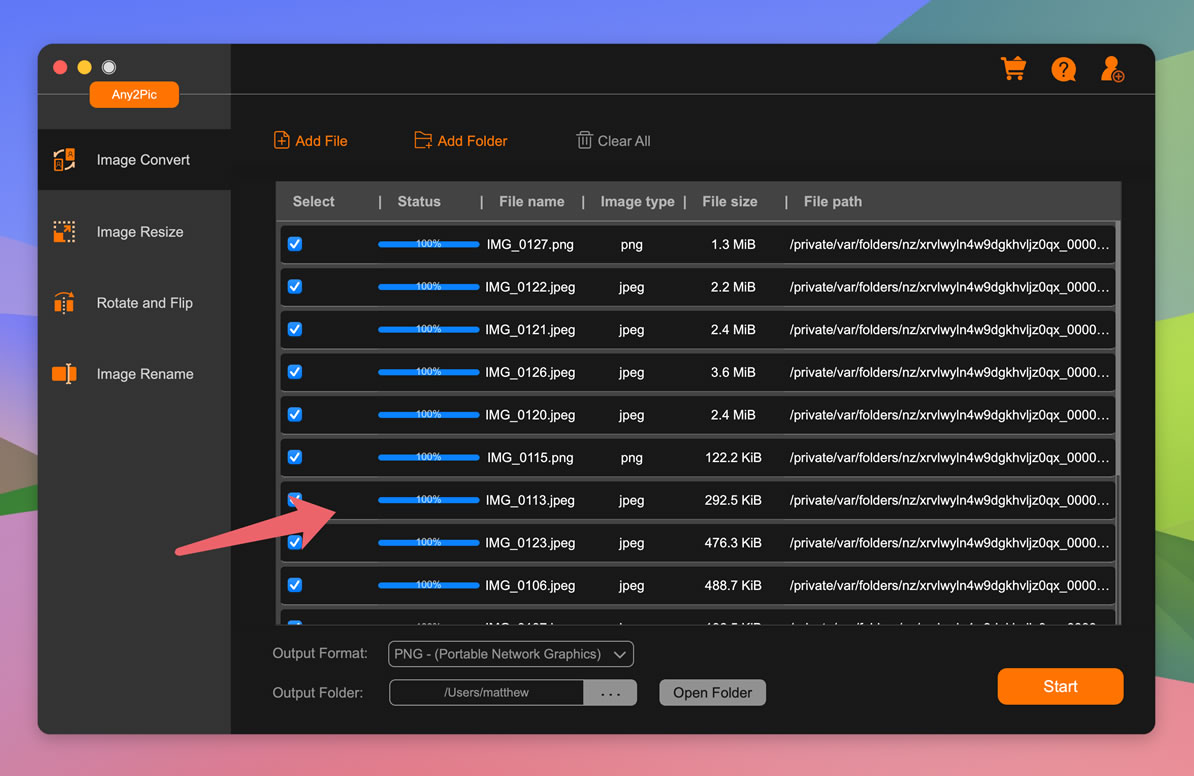This screenshot has height=776, width=1194.
Task: Click the add account icon
Action: (1112, 68)
